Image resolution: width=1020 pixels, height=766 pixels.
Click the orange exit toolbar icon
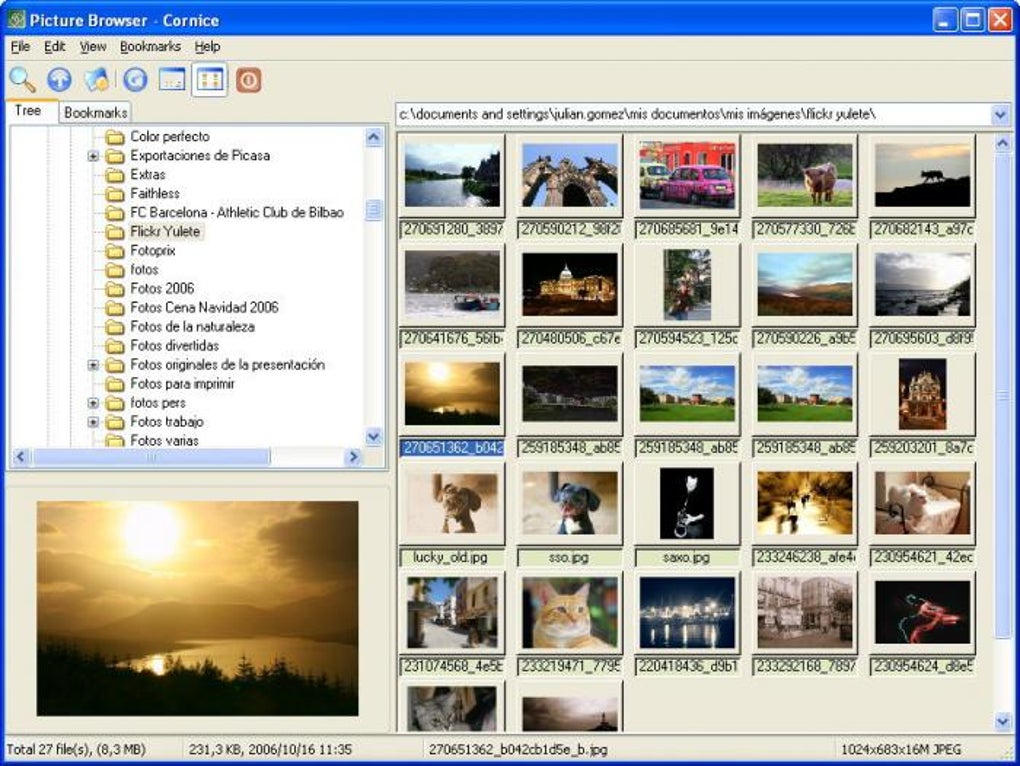pos(248,80)
